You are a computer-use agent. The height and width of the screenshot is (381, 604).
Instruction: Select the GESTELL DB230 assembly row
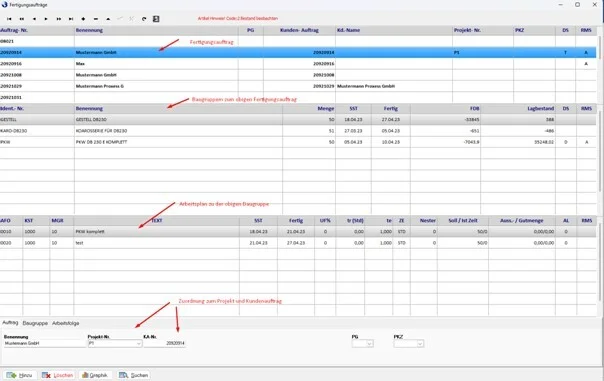298,120
